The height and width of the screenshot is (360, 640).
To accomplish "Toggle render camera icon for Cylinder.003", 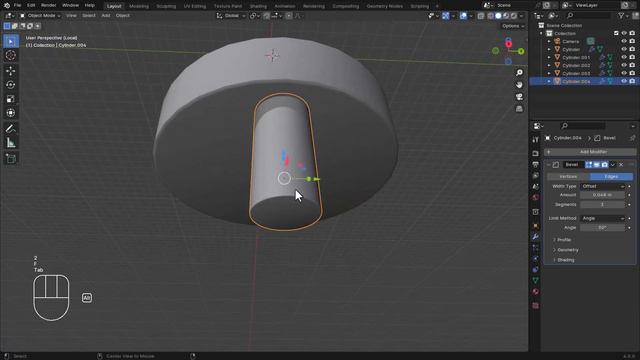I will point(632,73).
